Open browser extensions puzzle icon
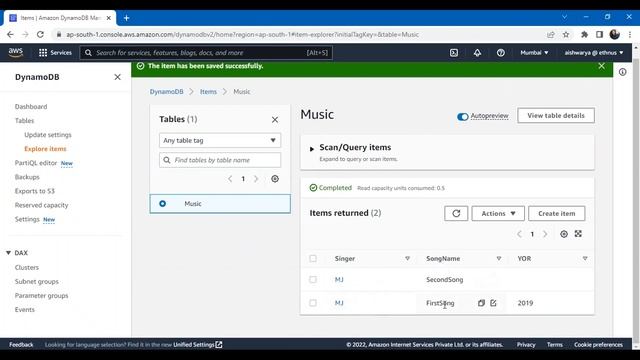The height and width of the screenshot is (360, 640). 584,35
